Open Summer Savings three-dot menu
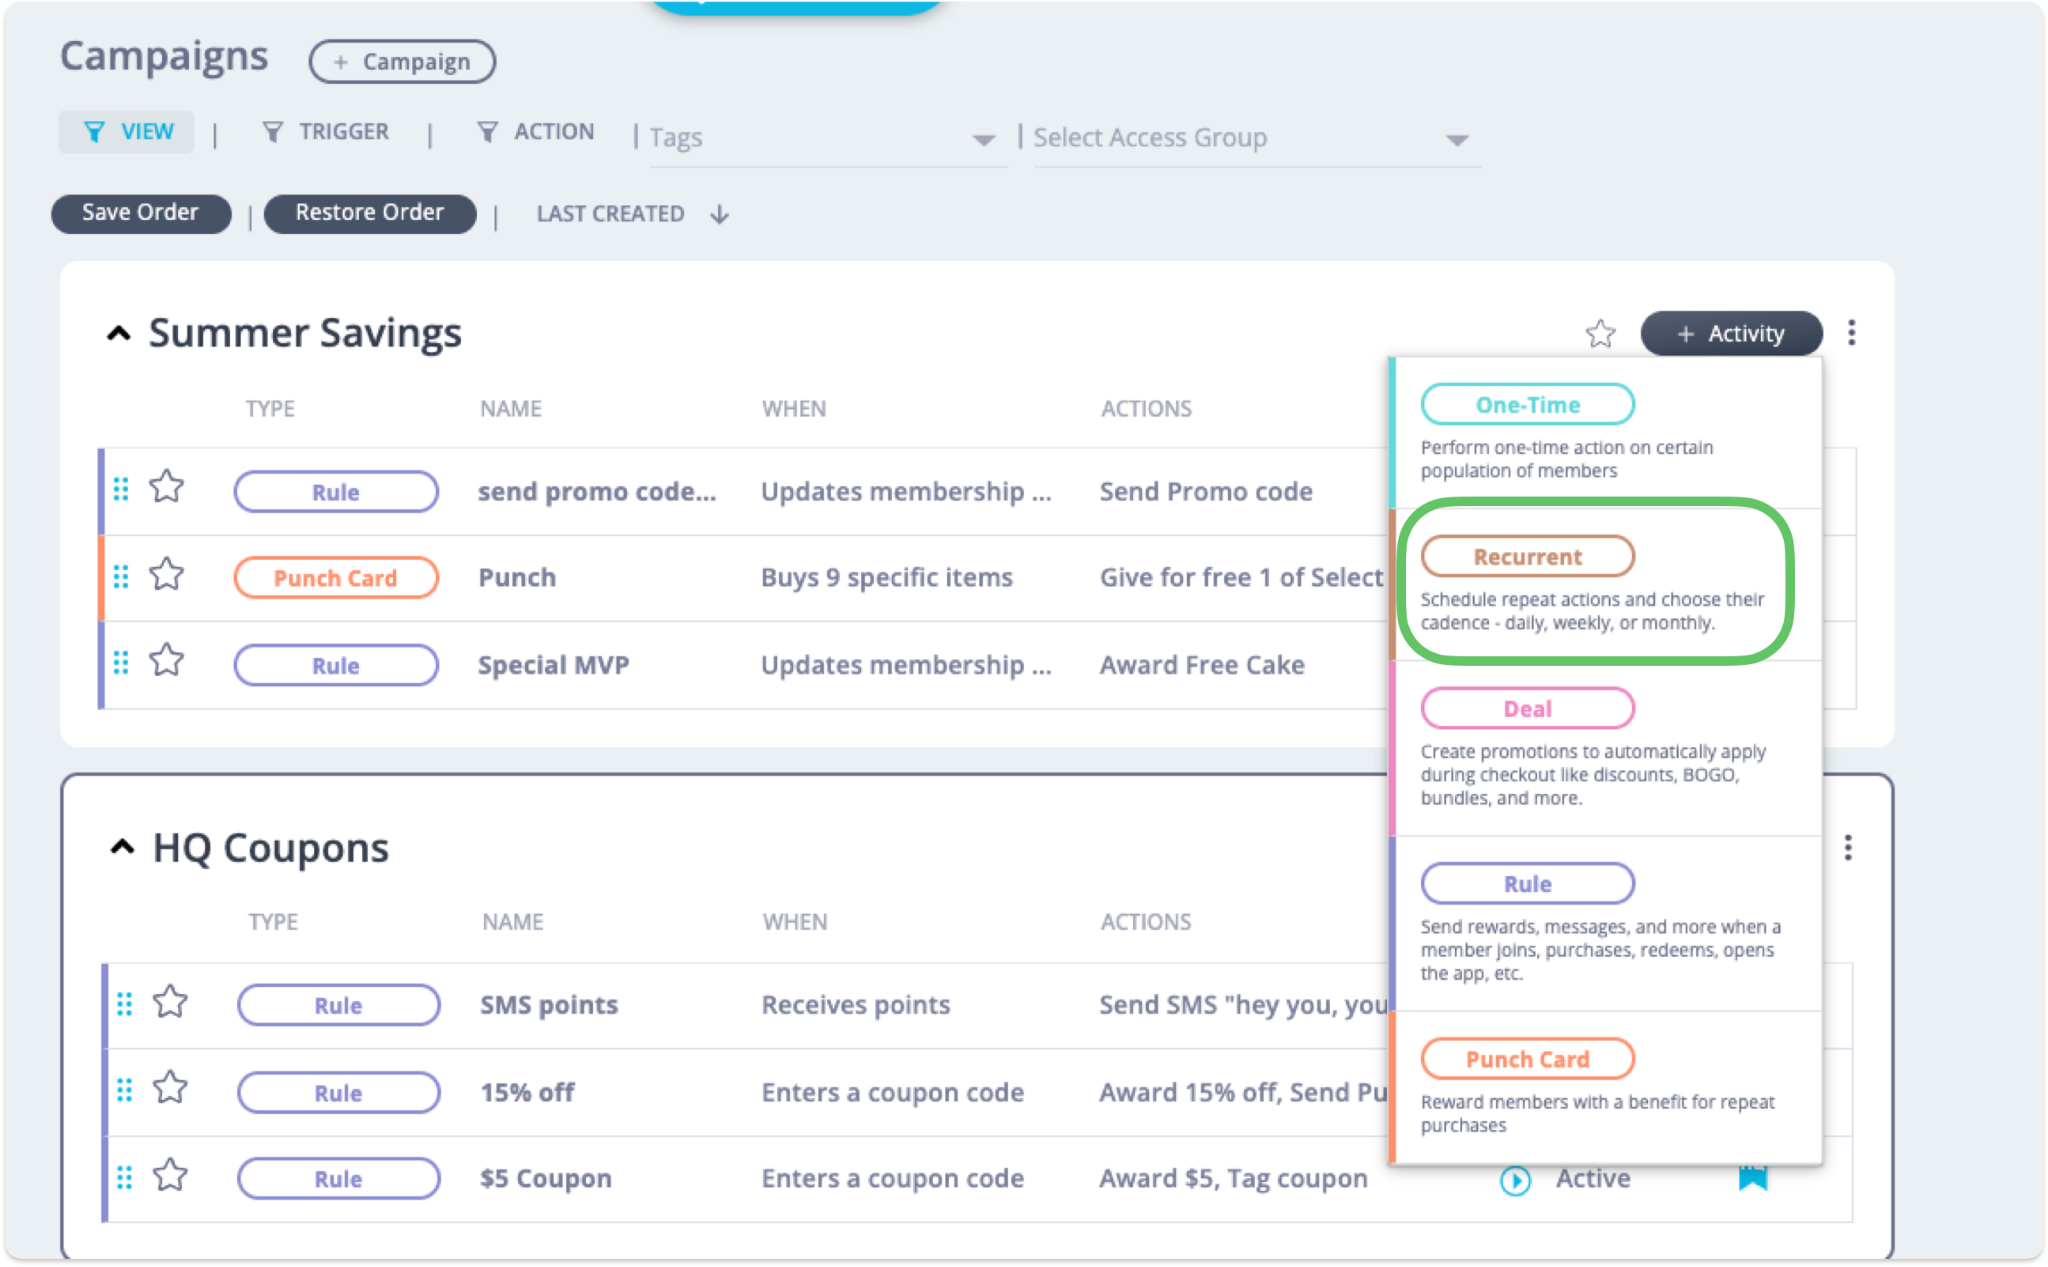 (1851, 333)
